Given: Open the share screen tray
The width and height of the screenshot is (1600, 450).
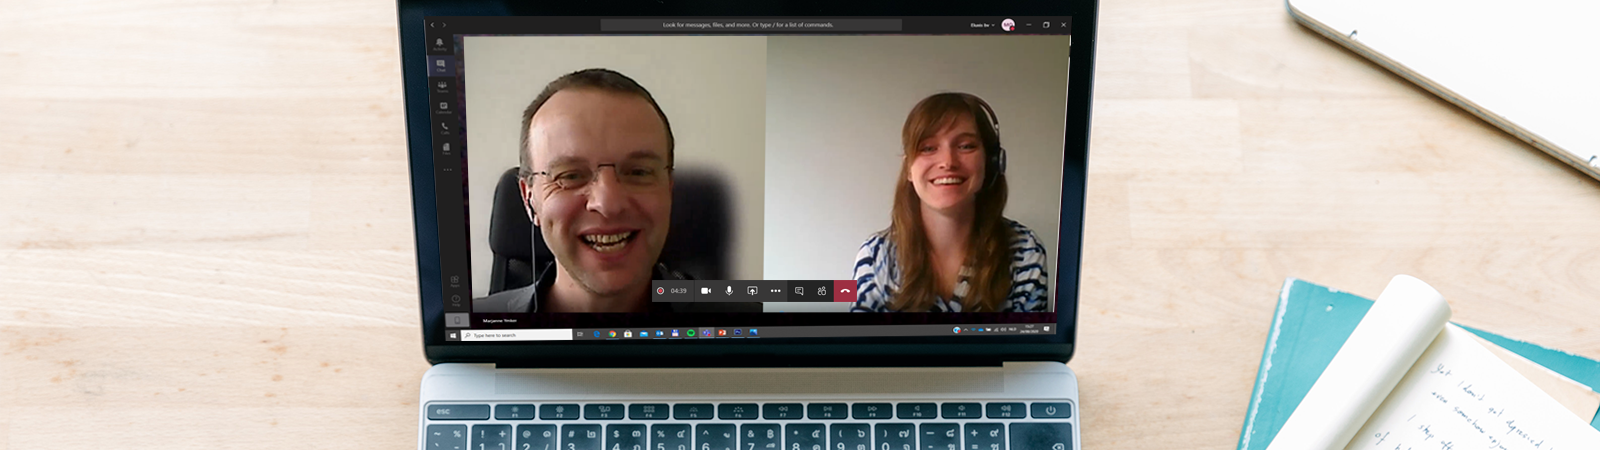Looking at the screenshot, I should click(x=752, y=291).
